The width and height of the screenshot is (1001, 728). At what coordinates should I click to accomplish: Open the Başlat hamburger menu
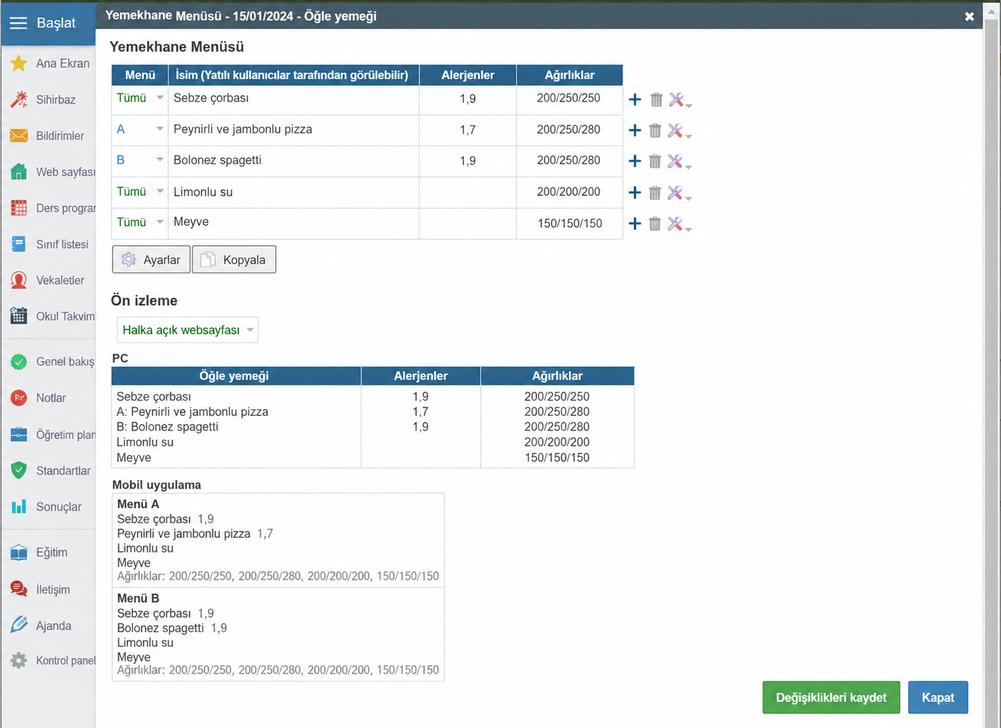48,23
